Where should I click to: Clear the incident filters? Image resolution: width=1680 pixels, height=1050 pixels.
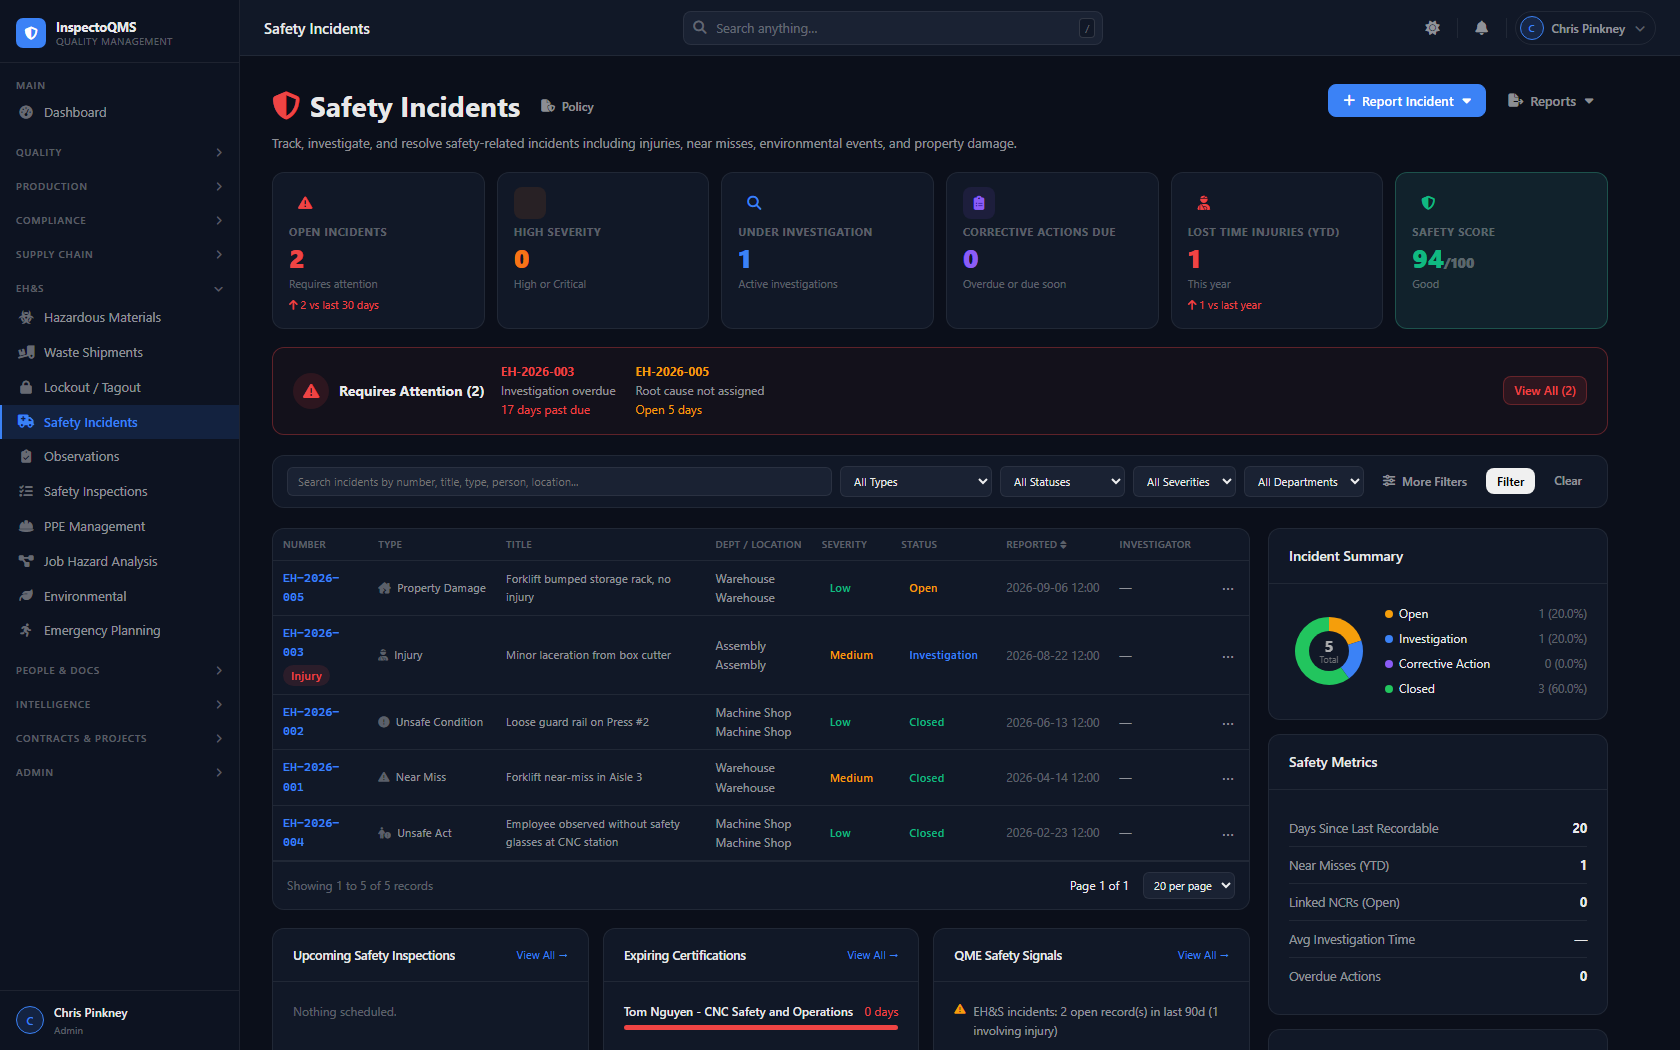(1567, 481)
